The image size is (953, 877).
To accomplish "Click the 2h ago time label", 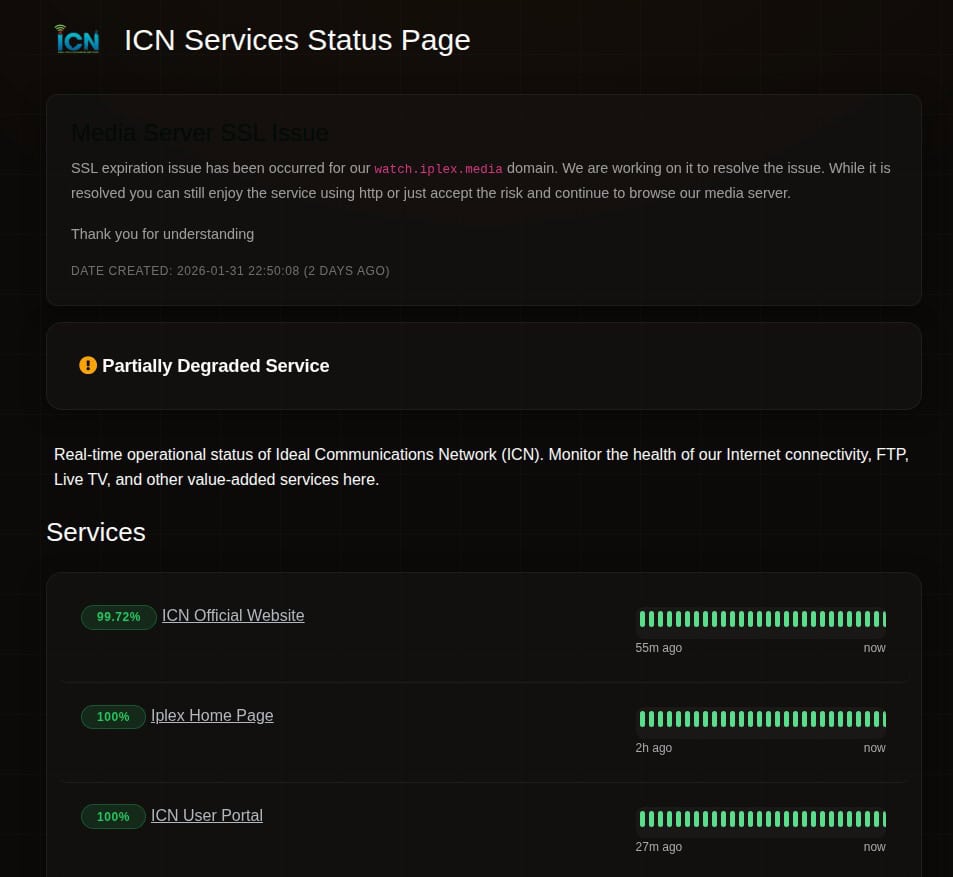I will (x=653, y=748).
